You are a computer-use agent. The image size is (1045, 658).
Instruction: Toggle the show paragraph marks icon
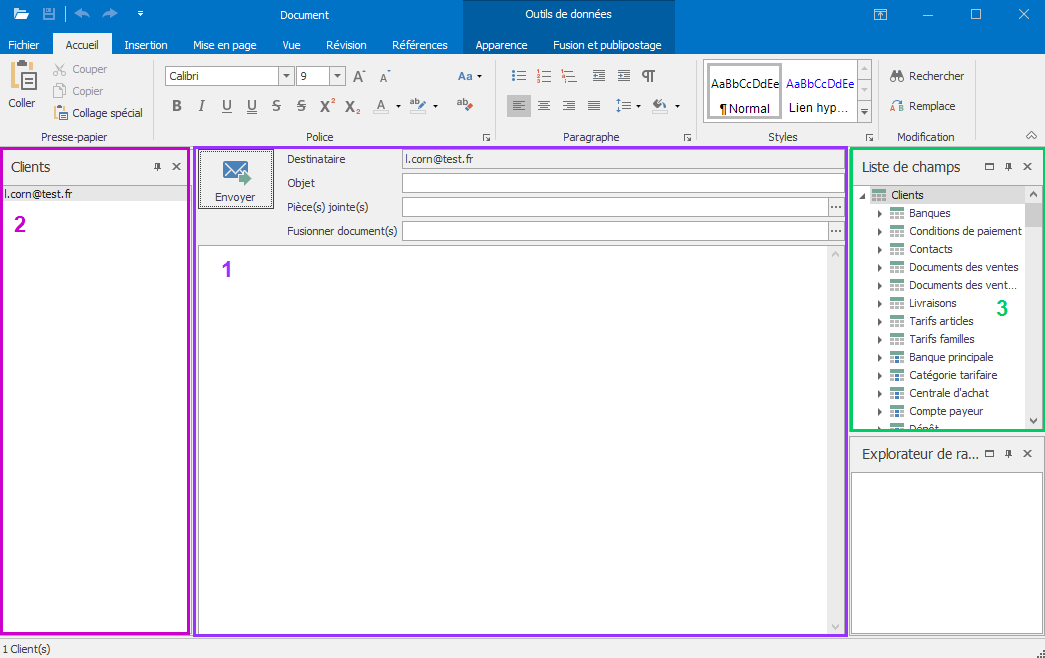click(649, 76)
